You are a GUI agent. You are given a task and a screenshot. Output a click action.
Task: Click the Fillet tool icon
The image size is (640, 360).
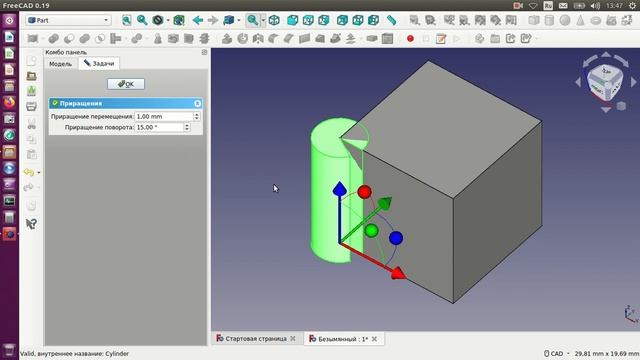click(273, 39)
